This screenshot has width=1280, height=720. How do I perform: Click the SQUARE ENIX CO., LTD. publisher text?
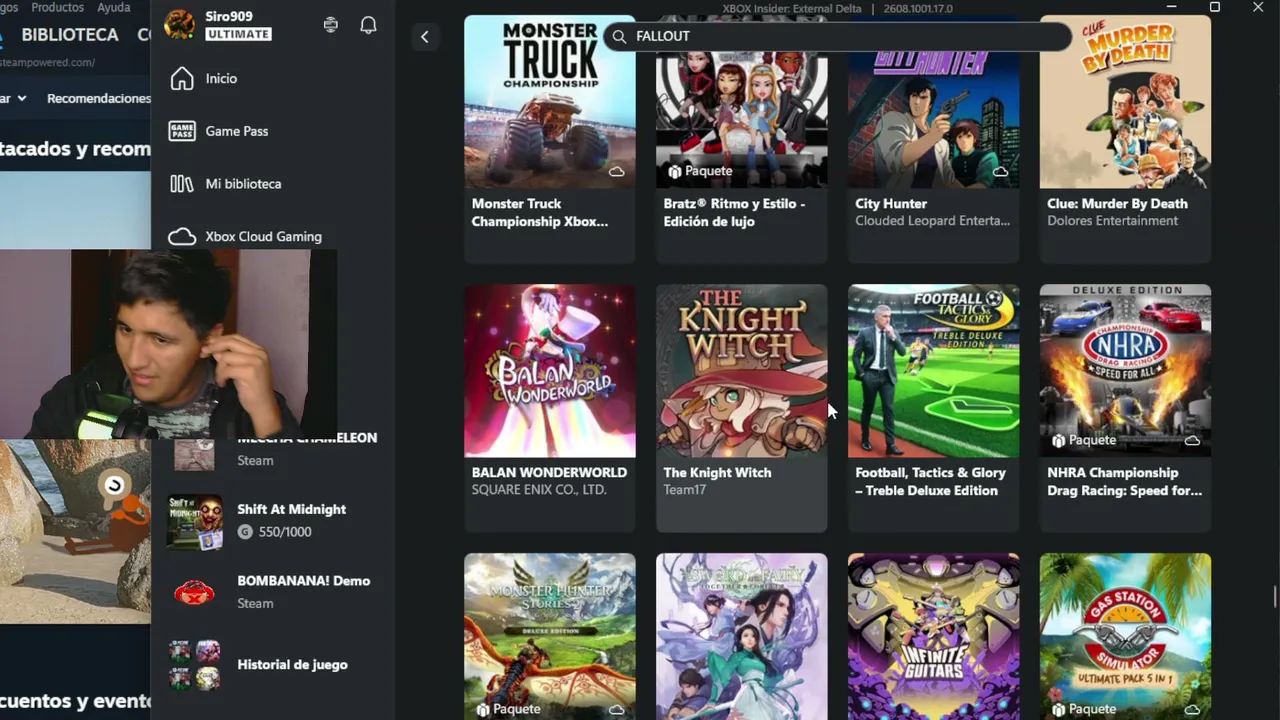539,490
